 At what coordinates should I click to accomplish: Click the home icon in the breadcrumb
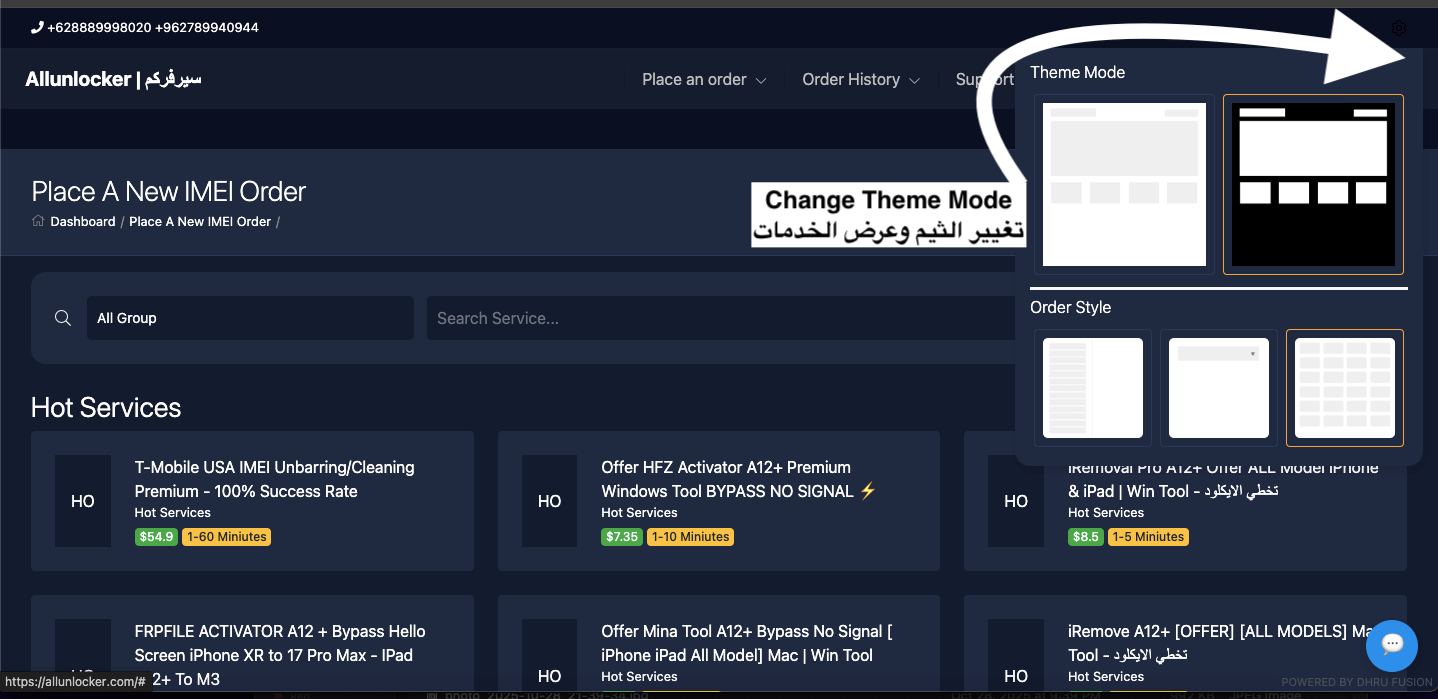point(37,221)
